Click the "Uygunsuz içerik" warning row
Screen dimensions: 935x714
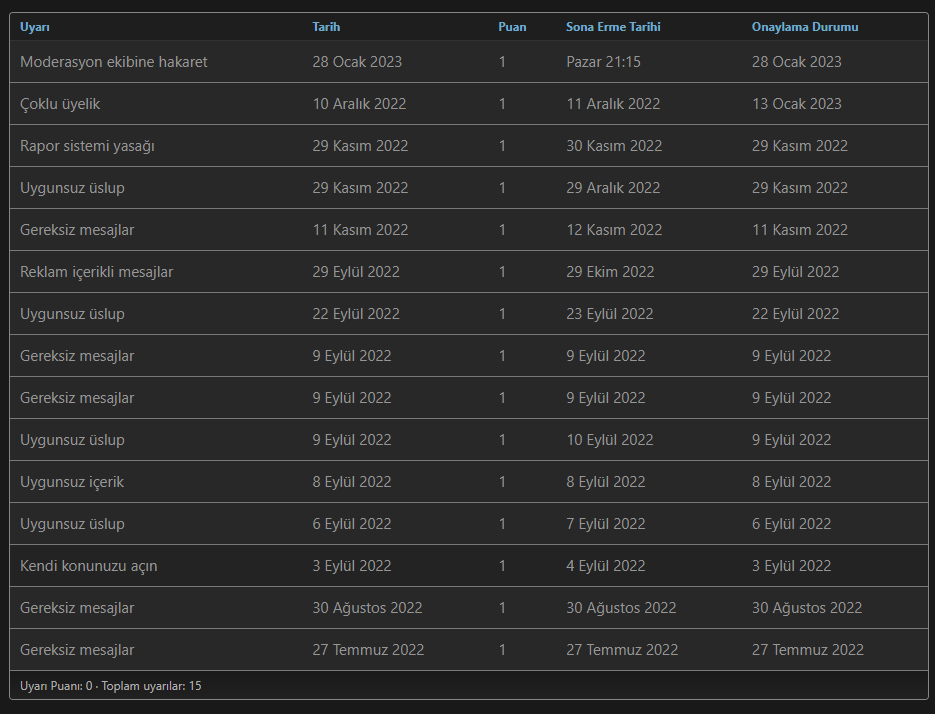[x=72, y=482]
